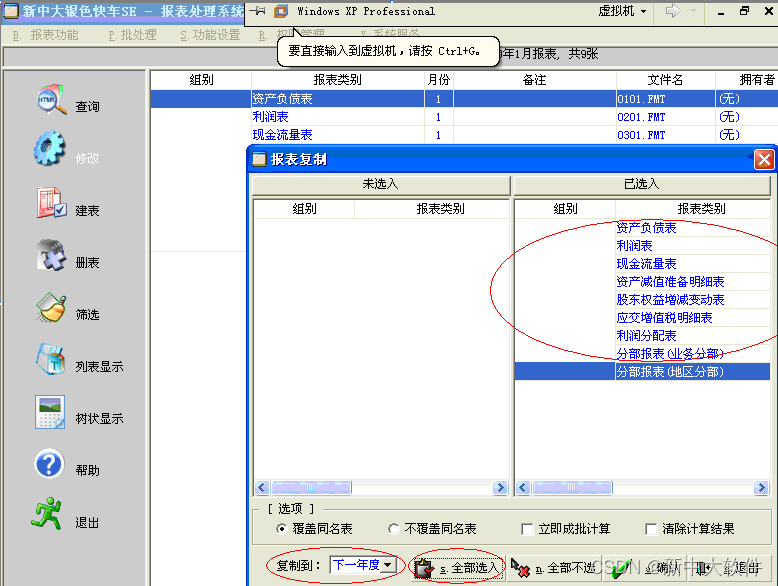Screen dimensions: 778x586
Task: Click 报表类别 column header in 已选入 list
Action: coord(693,209)
